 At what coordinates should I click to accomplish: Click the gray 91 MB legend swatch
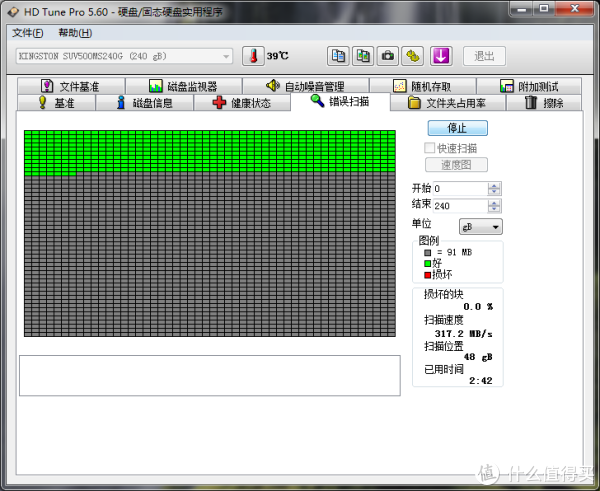[x=427, y=253]
